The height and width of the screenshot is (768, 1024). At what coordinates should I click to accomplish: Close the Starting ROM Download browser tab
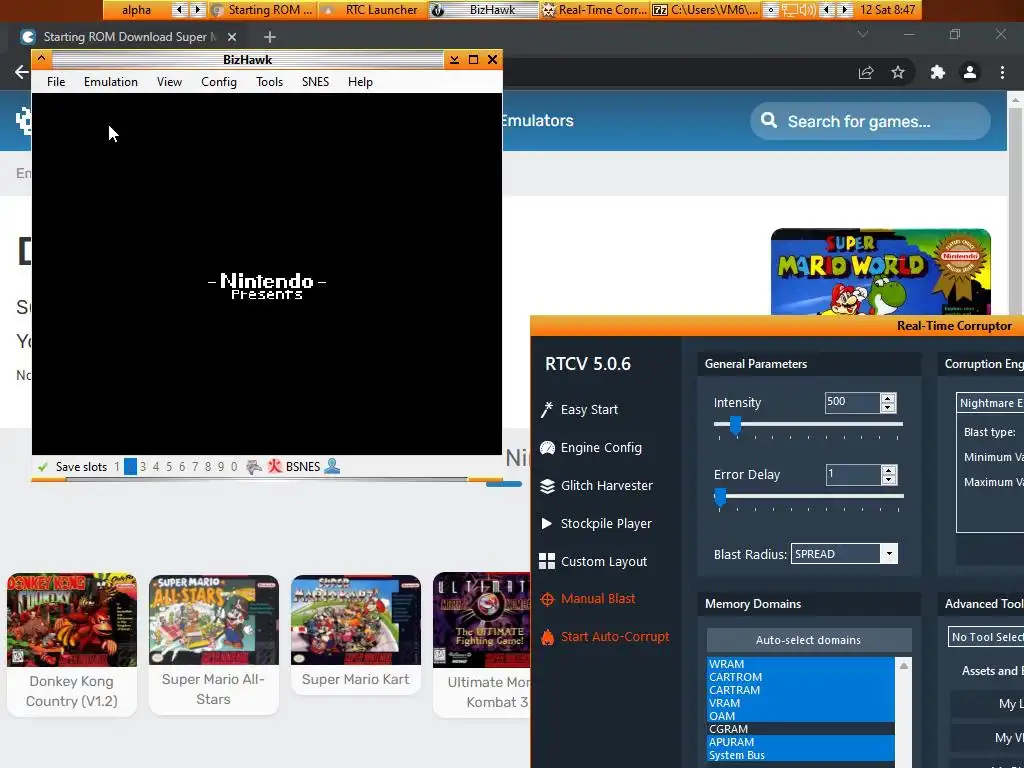(232, 37)
